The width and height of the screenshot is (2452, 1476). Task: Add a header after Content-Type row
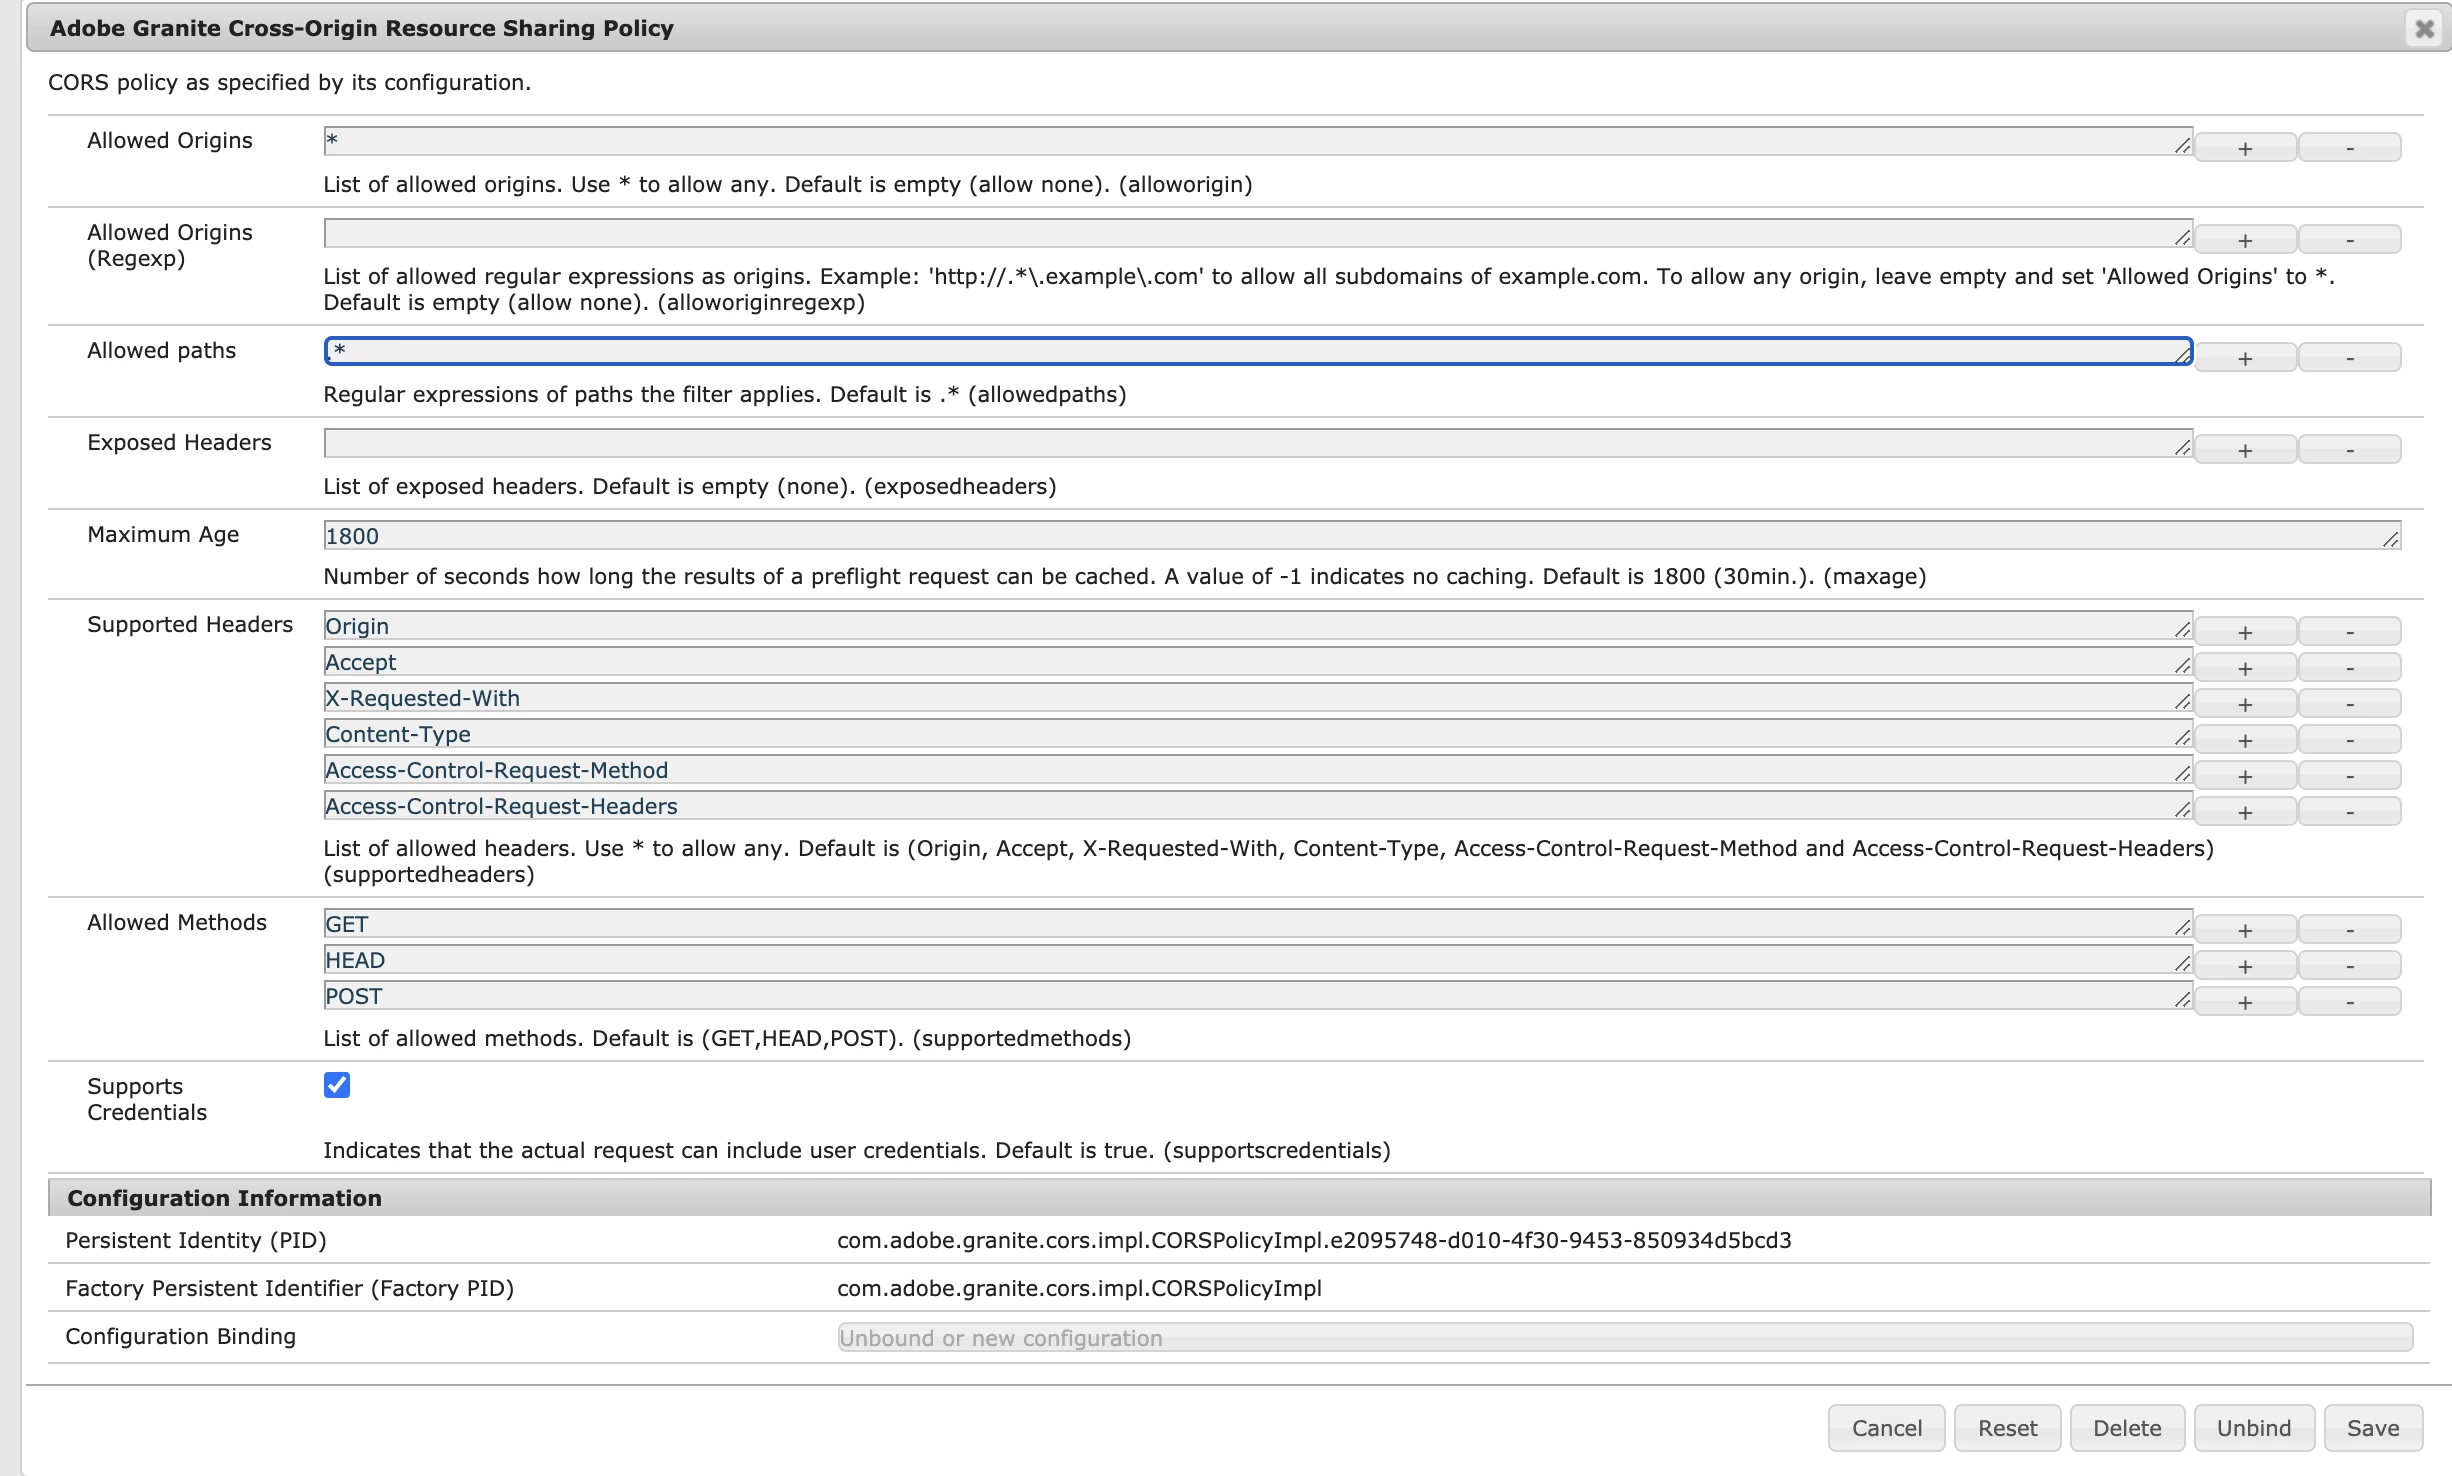(2244, 740)
